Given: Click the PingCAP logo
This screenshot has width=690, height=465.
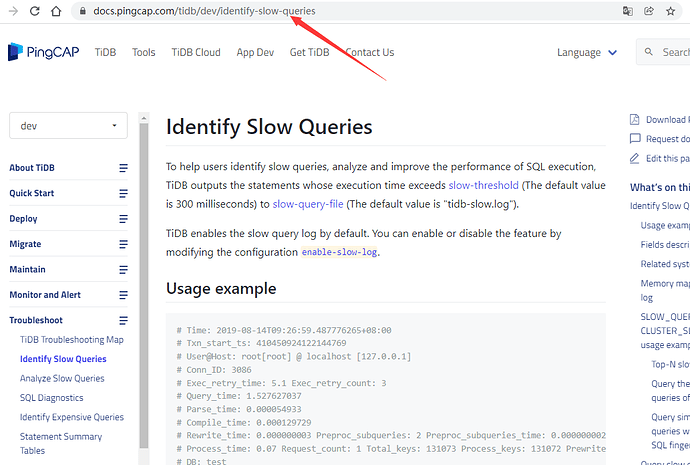Looking at the screenshot, I should (42, 52).
